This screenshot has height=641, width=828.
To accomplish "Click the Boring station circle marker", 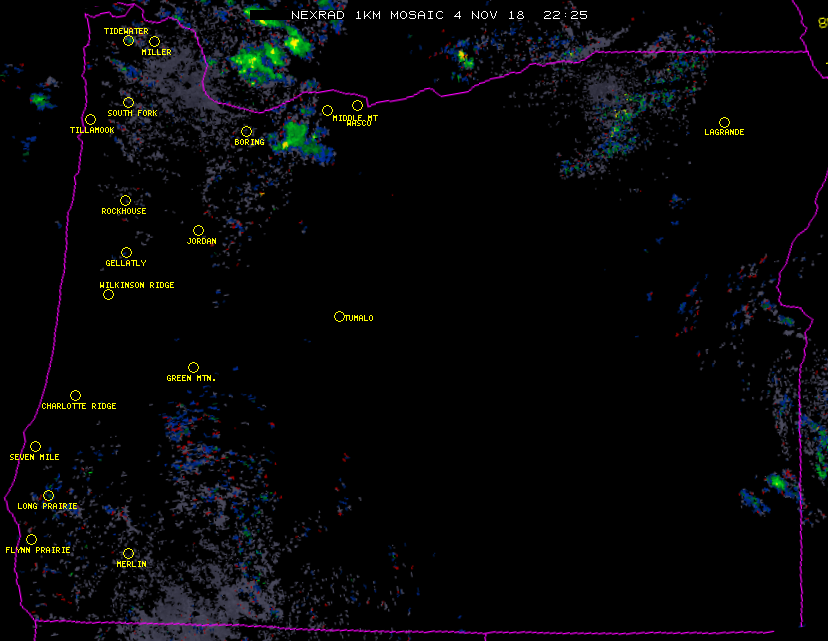I will click(246, 132).
